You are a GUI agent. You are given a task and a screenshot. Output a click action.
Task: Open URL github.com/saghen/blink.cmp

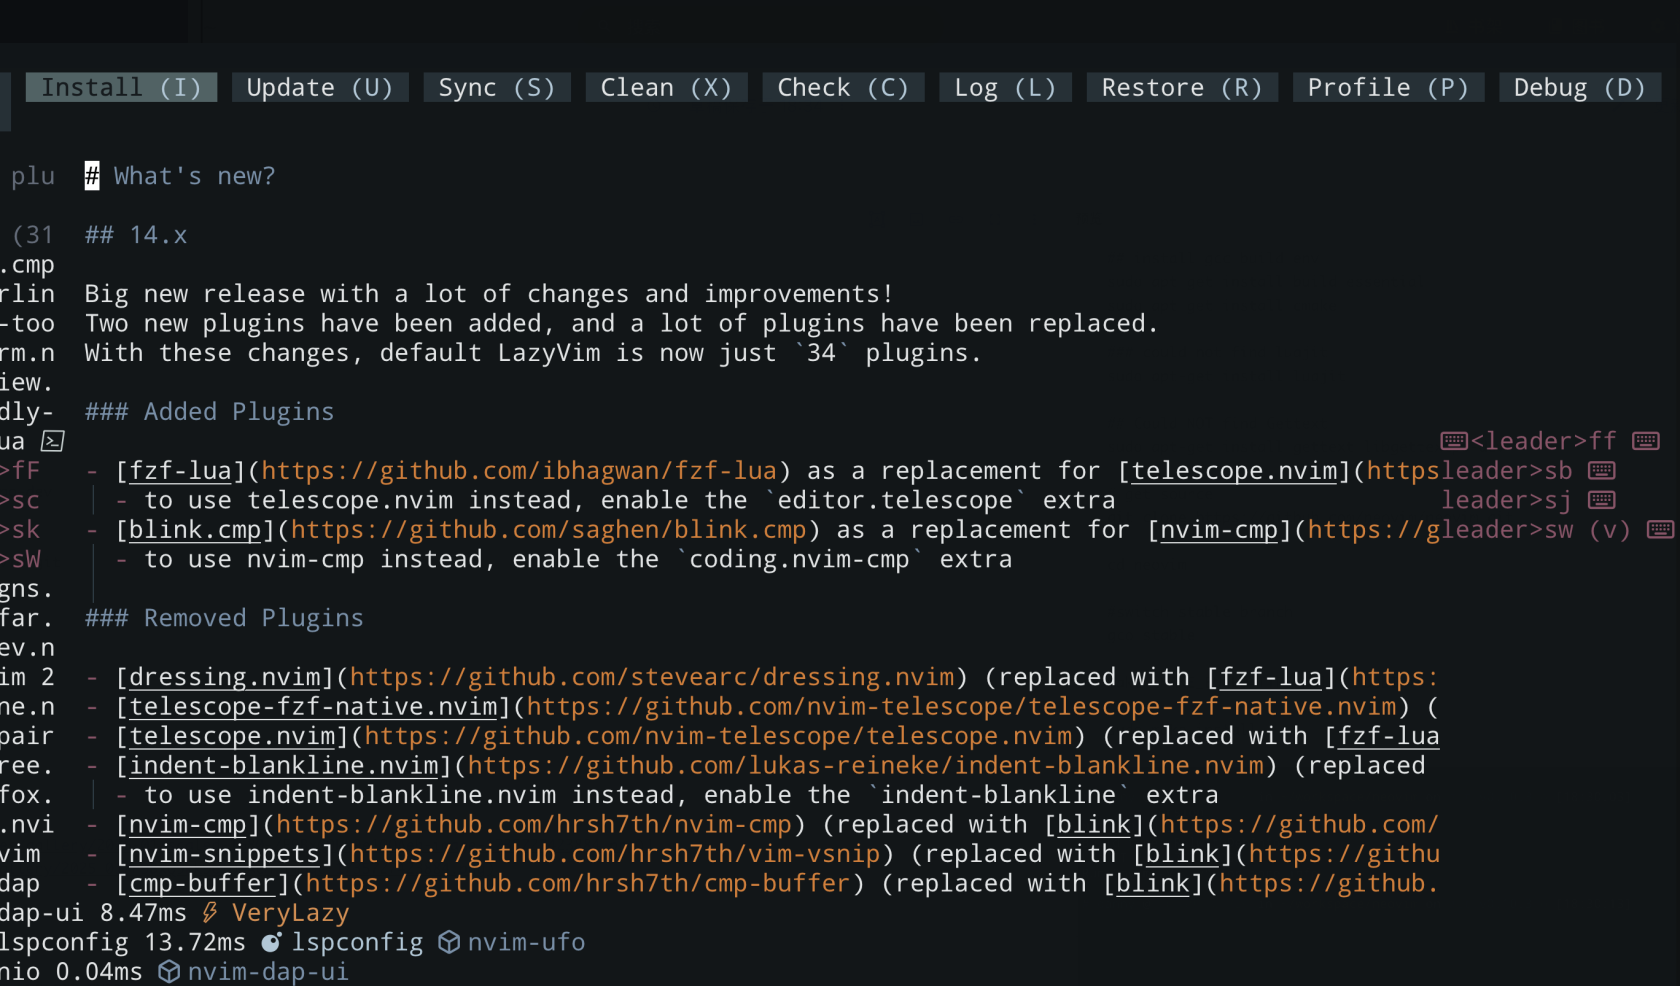[548, 530]
